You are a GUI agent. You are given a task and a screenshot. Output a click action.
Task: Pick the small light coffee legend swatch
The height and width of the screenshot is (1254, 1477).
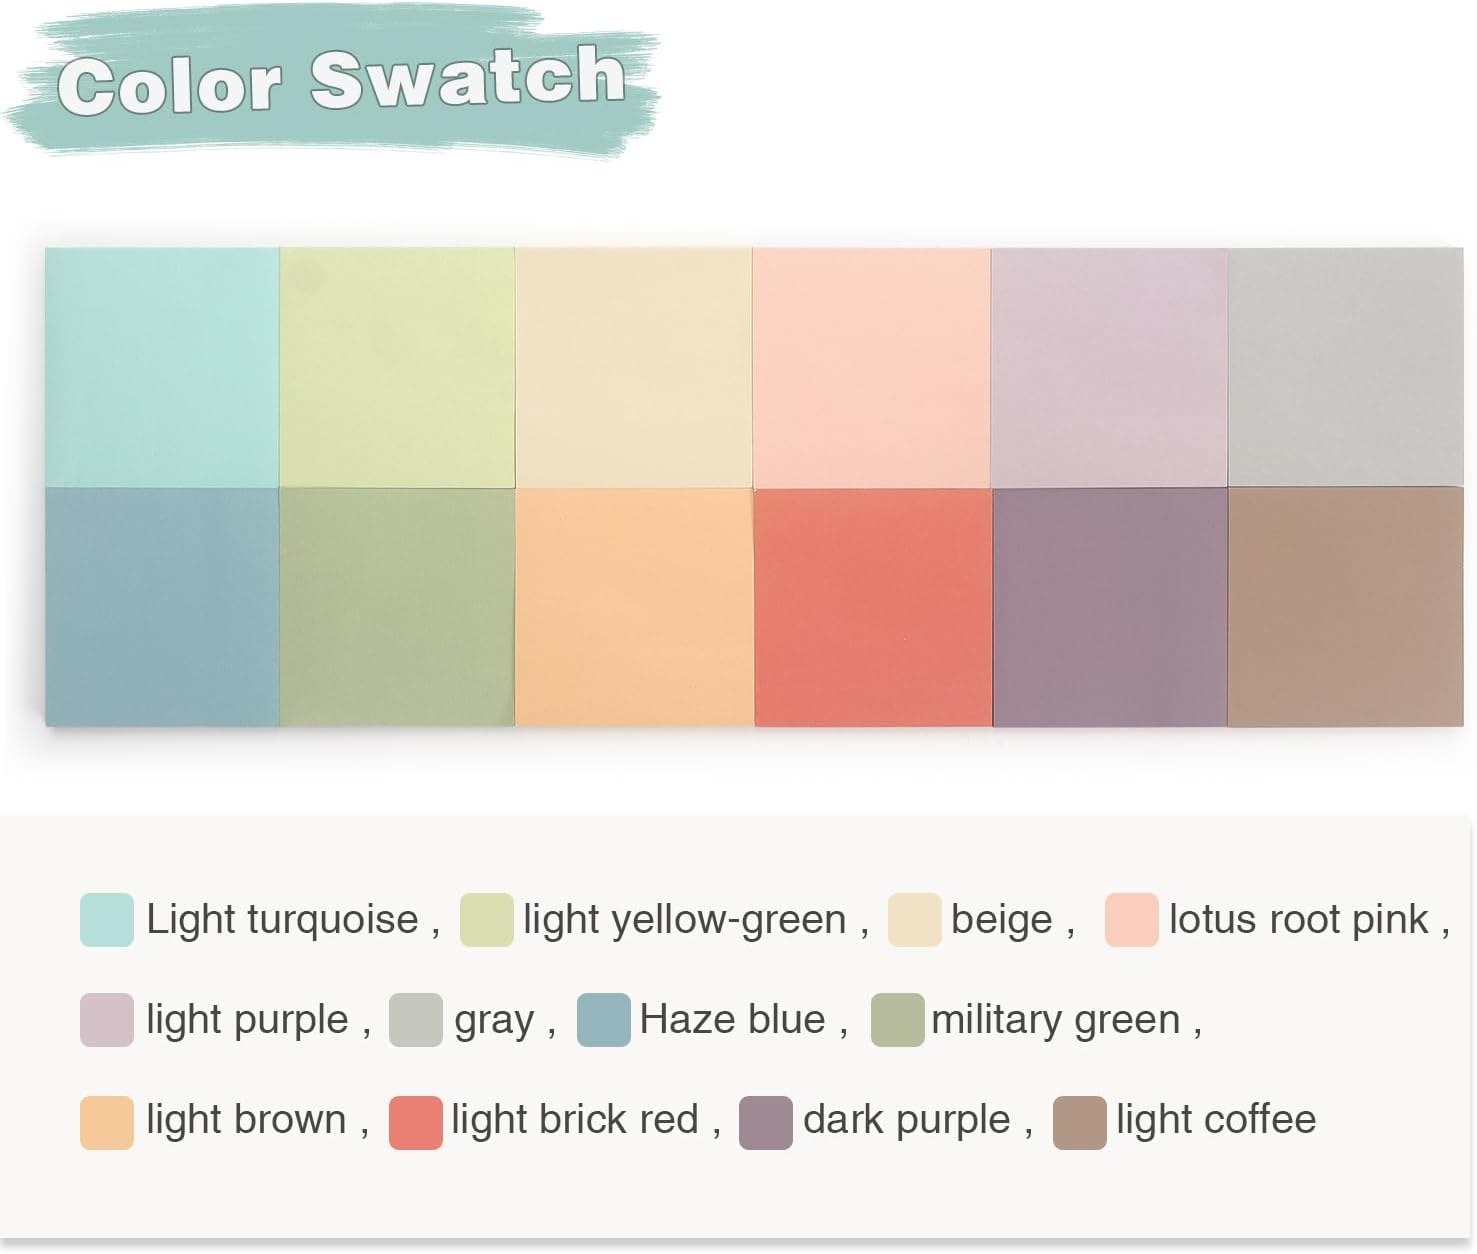(1079, 1122)
